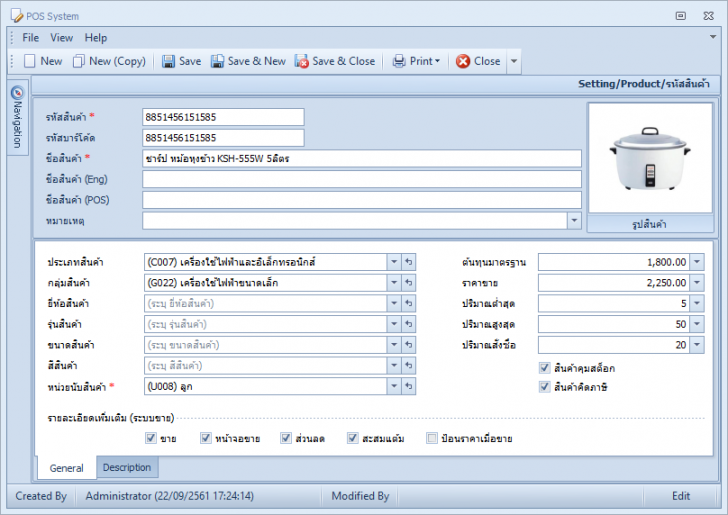The image size is (728, 515).
Task: Restore the POS System window
Action: coord(681,16)
